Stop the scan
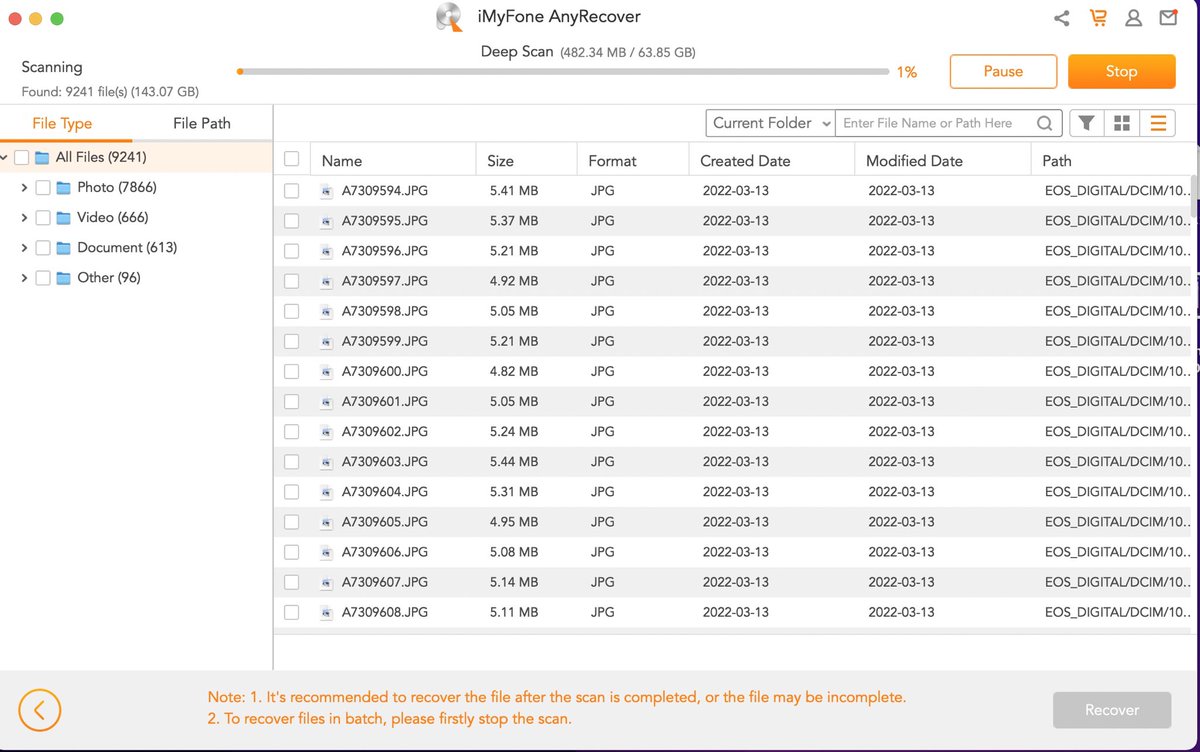The image size is (1200, 752). (1121, 71)
